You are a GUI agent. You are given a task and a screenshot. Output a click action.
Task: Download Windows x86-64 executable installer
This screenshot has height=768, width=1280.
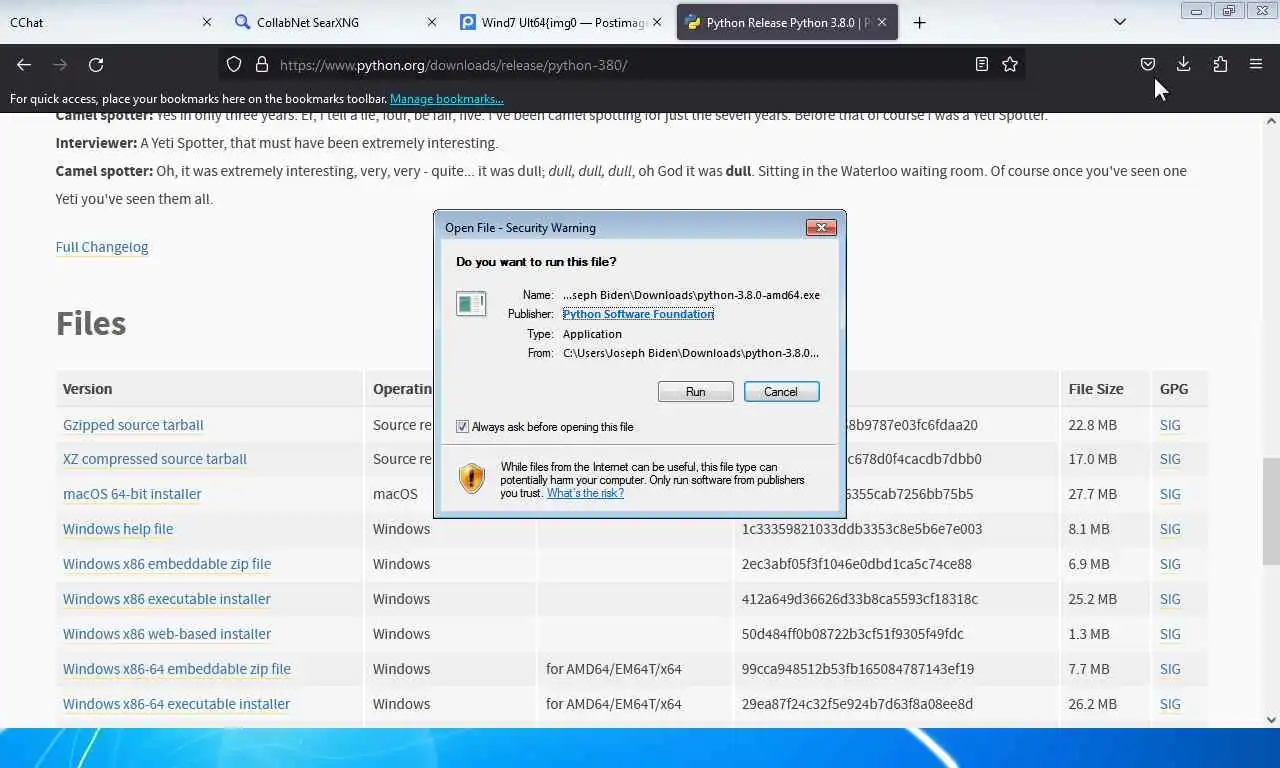coord(176,704)
